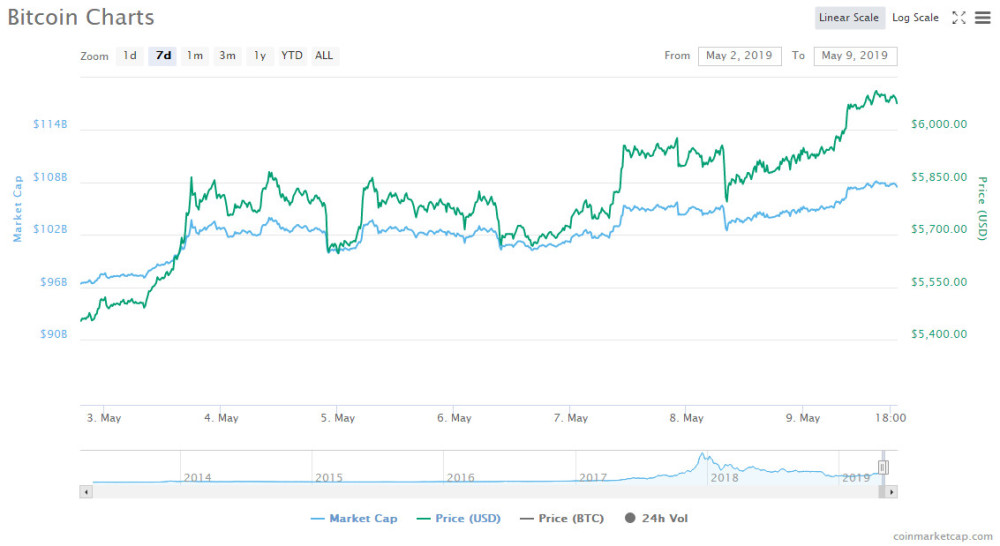Click navigator scroll left arrow

point(86,492)
